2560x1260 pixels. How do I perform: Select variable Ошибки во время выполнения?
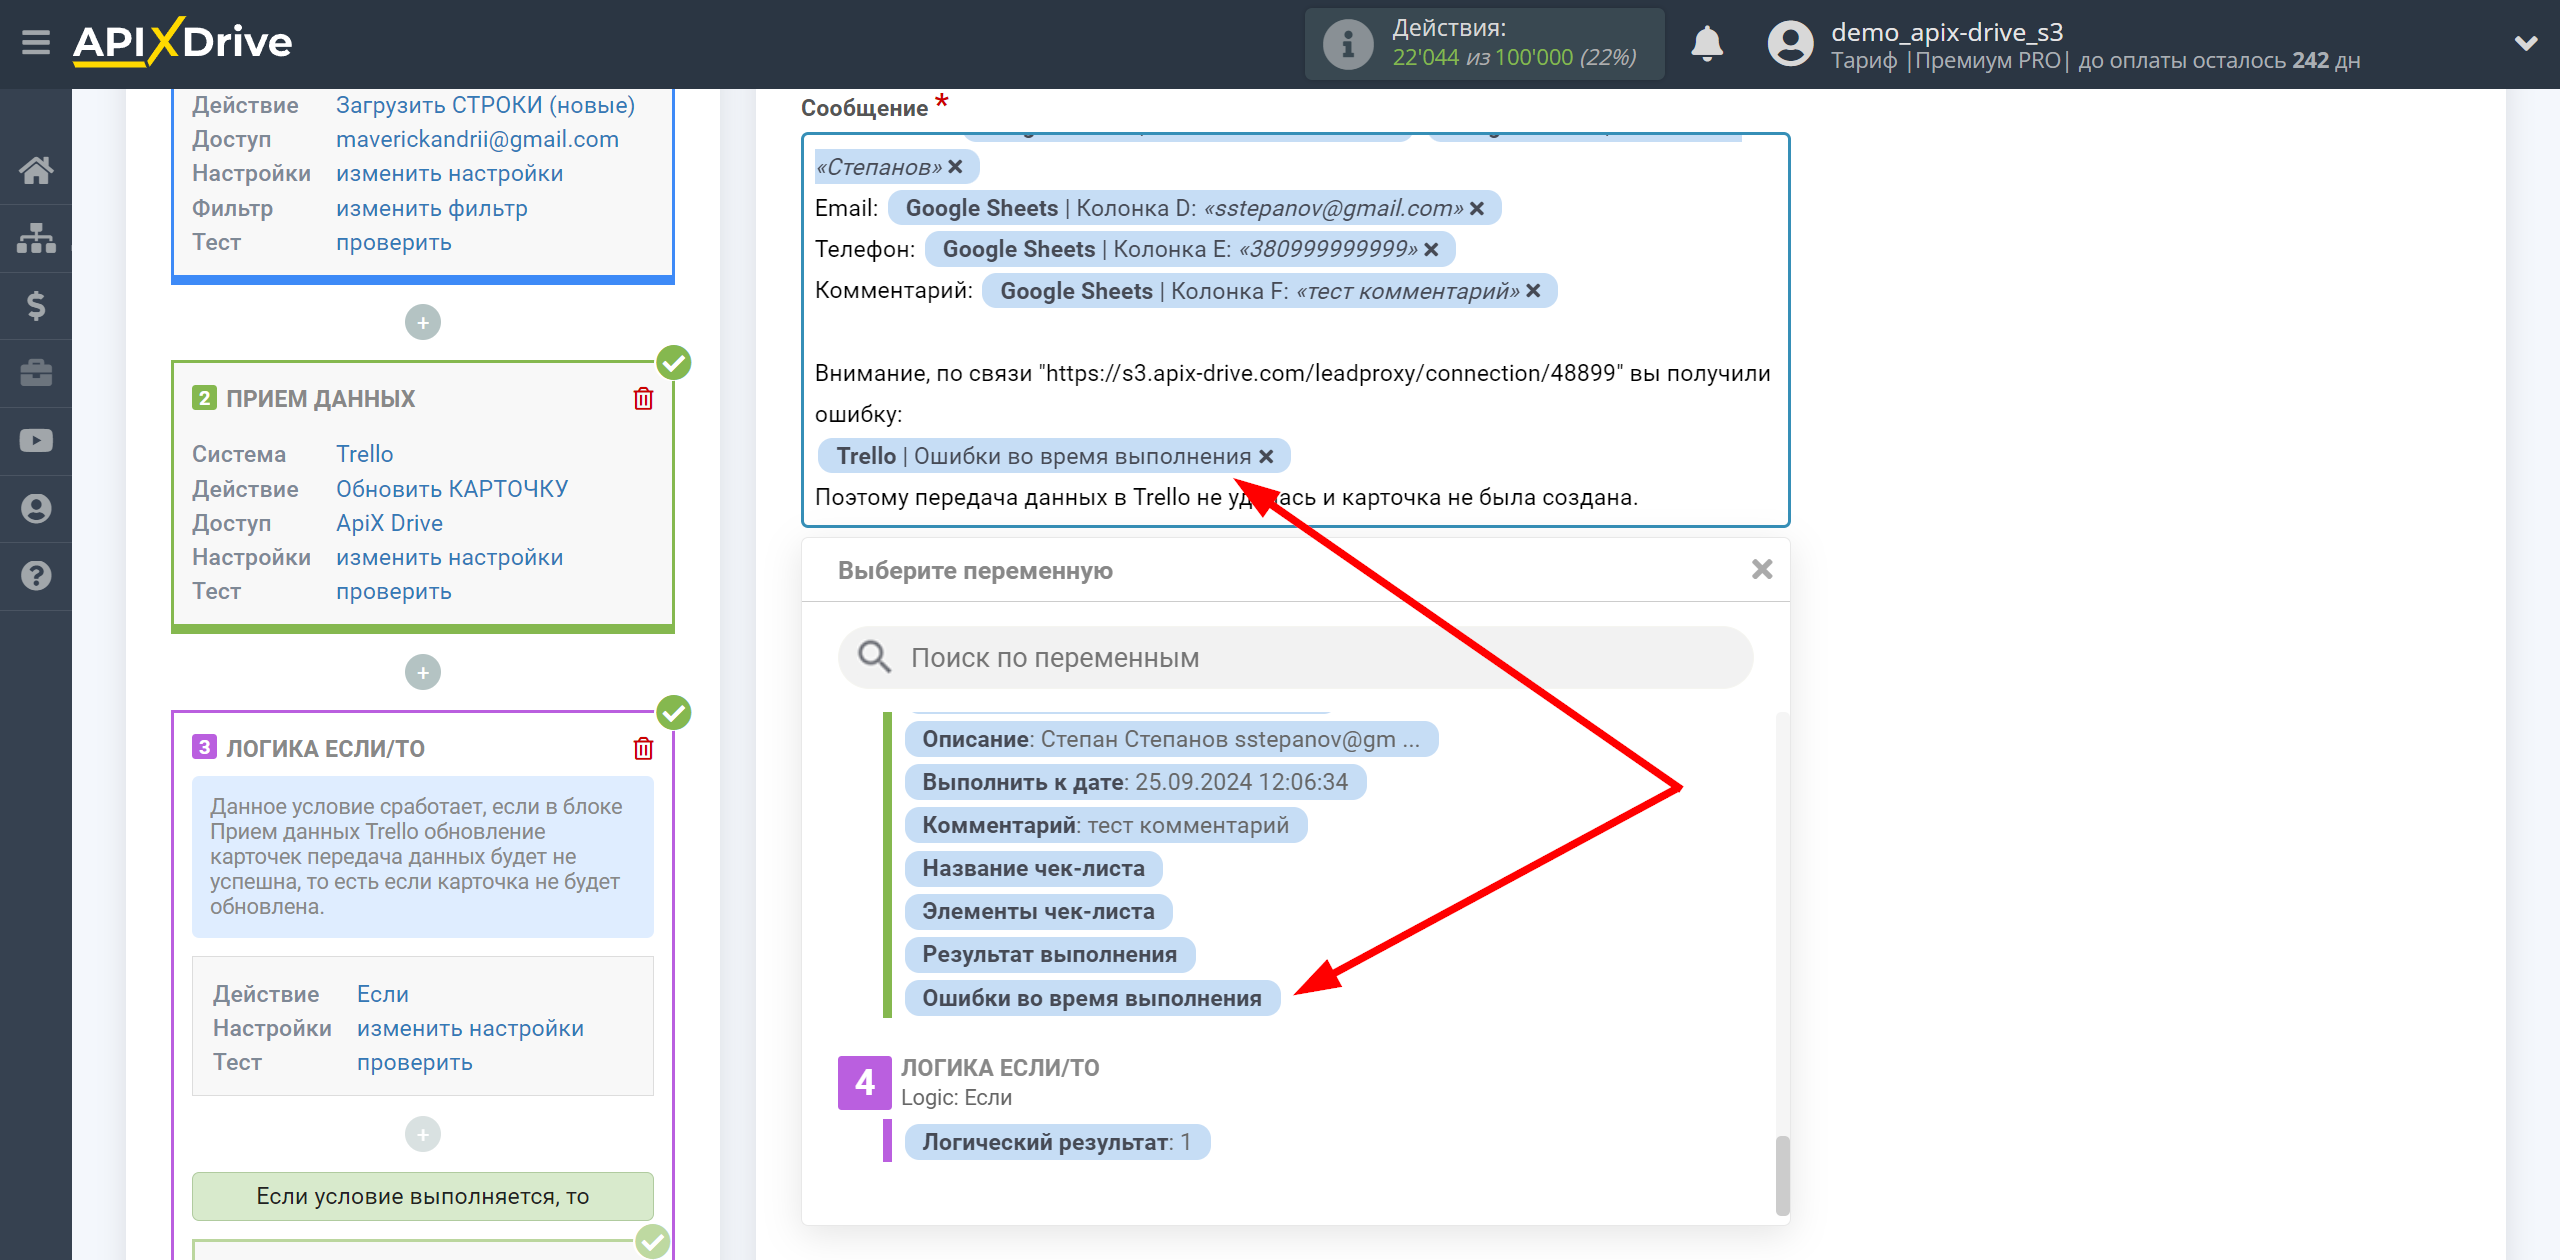pyautogui.click(x=1092, y=998)
